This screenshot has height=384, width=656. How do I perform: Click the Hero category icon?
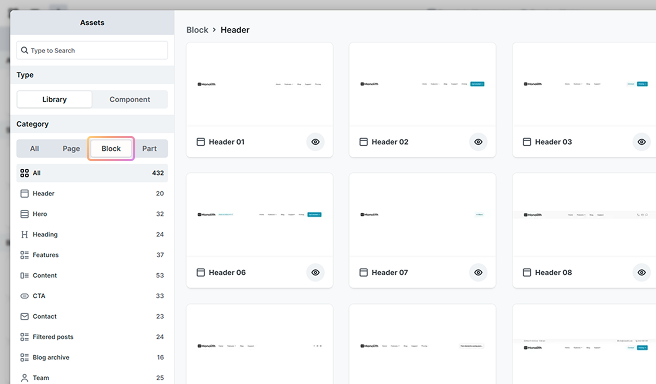25,214
